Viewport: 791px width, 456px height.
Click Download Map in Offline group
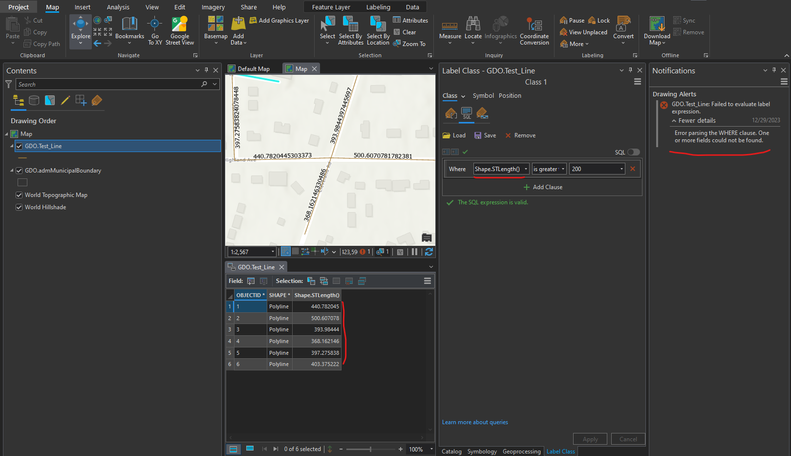[x=657, y=27]
